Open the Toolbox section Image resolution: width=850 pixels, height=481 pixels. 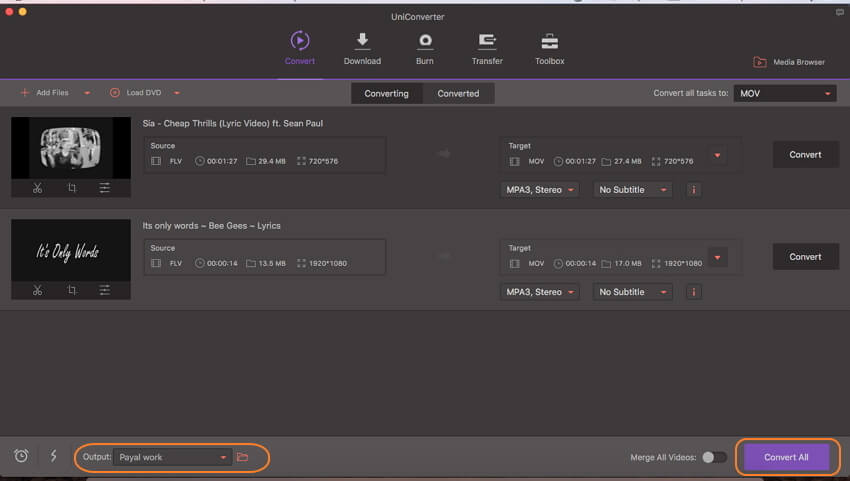point(550,48)
